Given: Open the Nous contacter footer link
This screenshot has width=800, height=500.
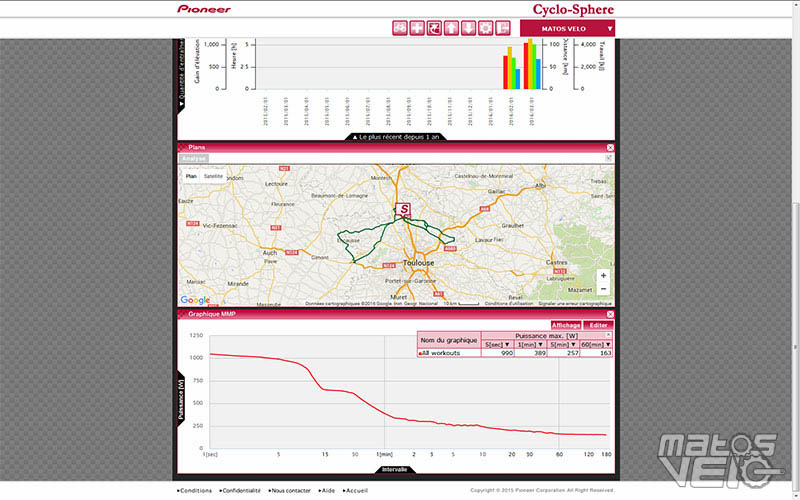Looking at the screenshot, I should point(289,491).
